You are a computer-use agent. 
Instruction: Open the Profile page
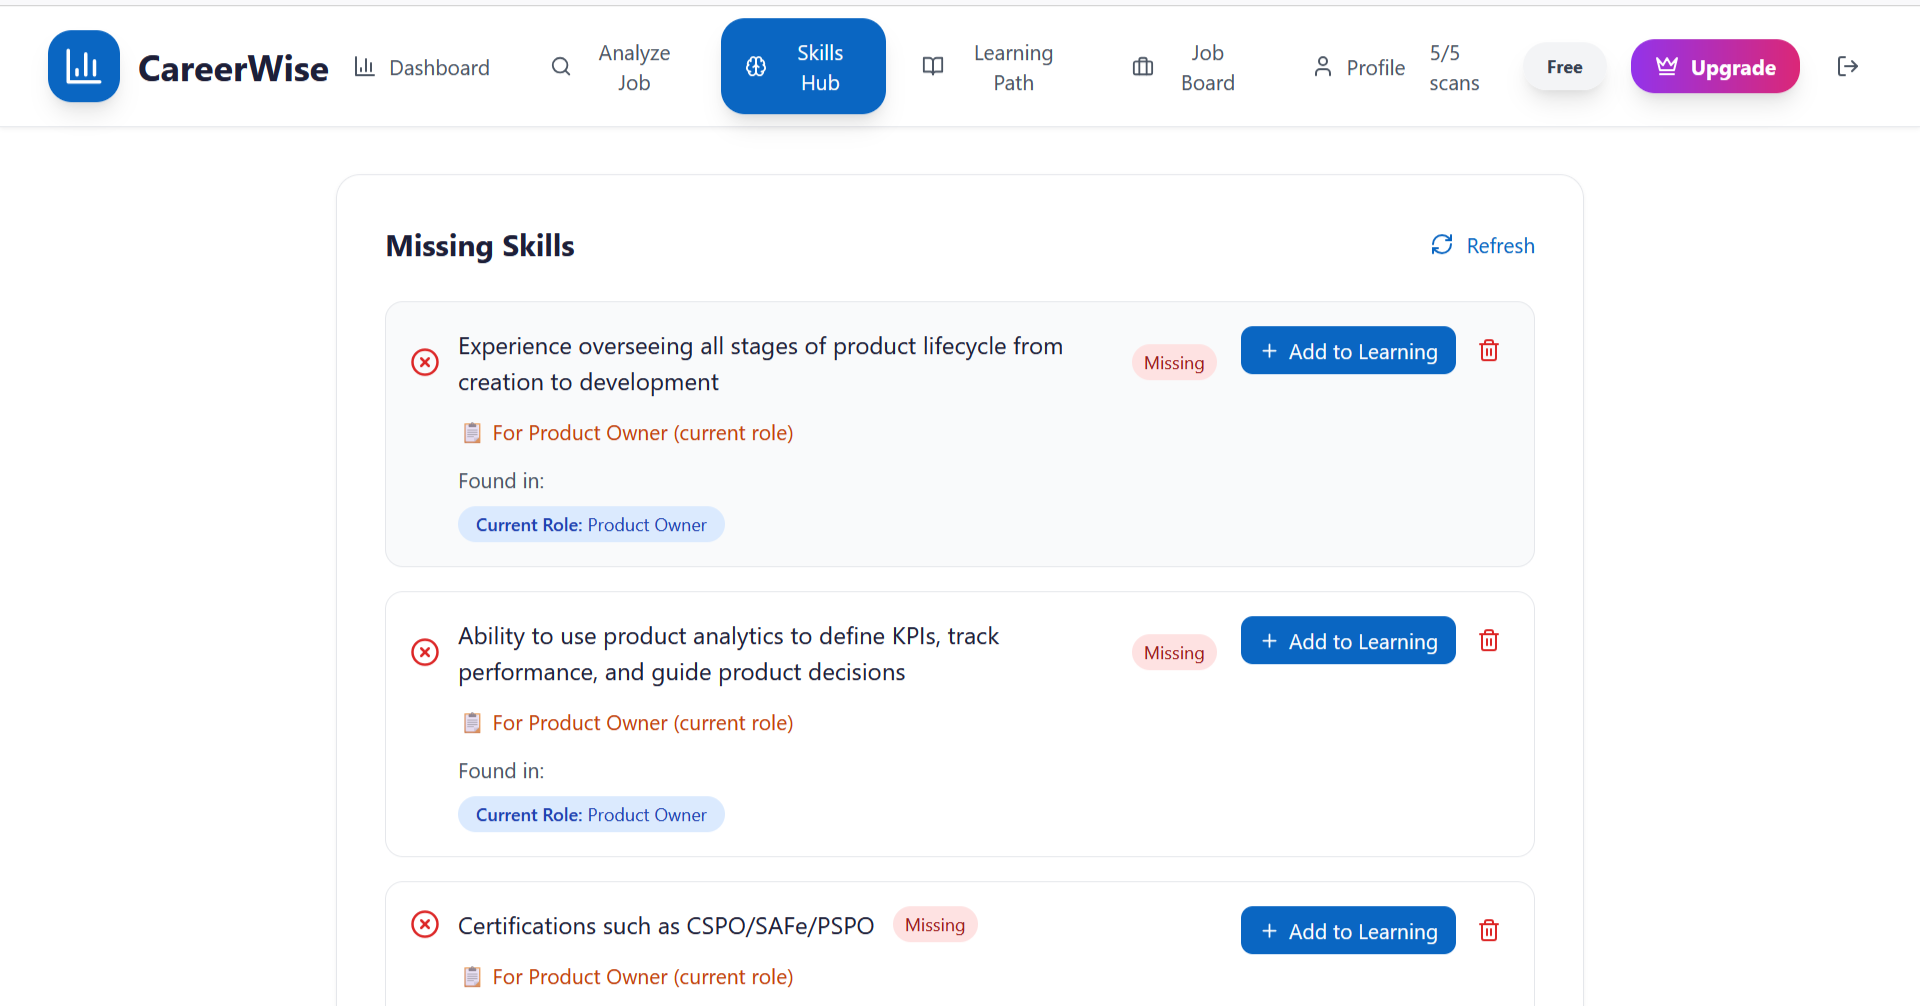pos(1359,67)
